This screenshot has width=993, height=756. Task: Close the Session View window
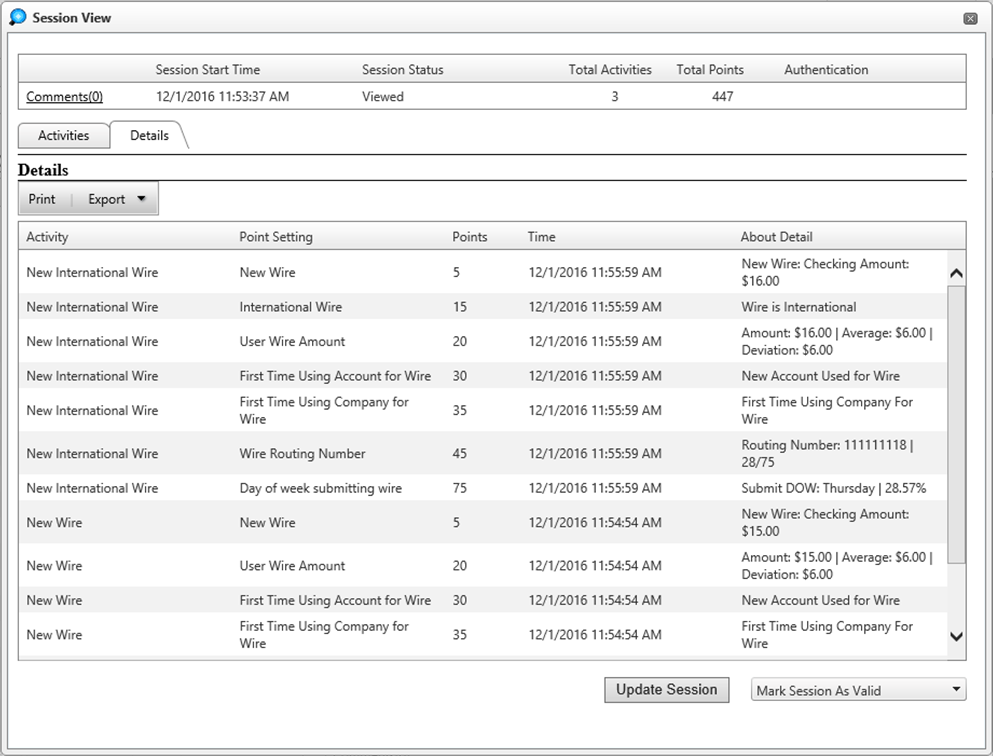click(969, 18)
